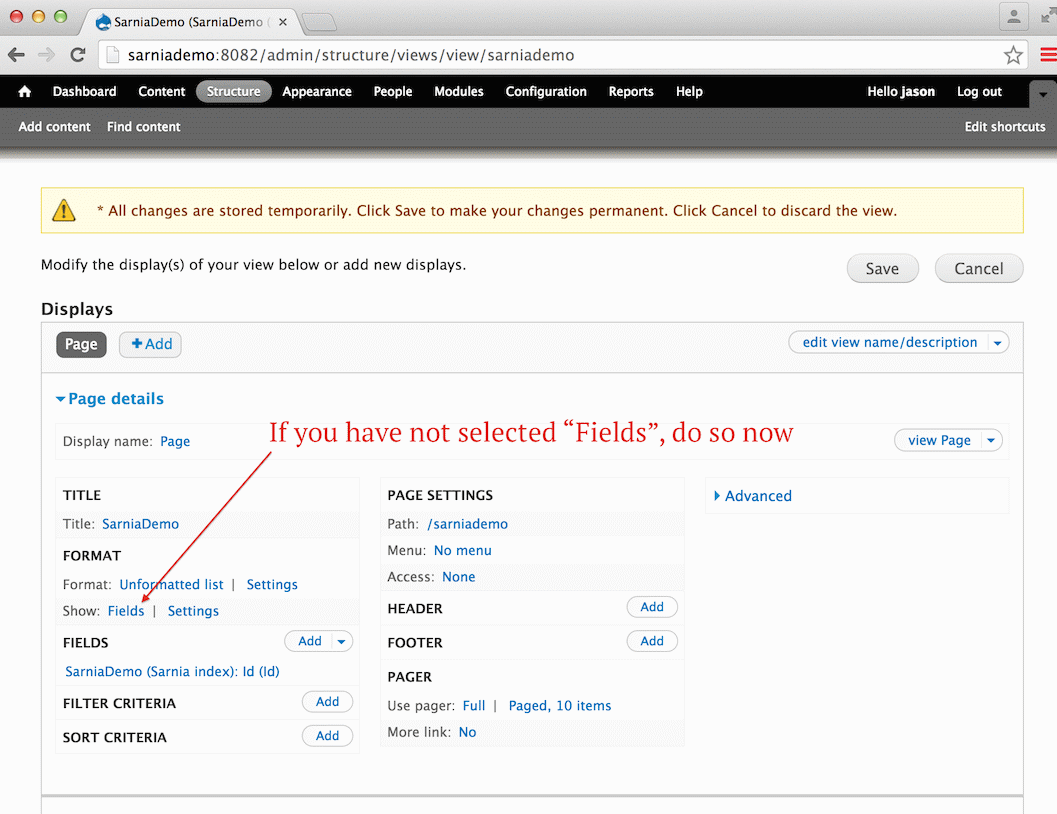Click the browser address bar

[550, 55]
